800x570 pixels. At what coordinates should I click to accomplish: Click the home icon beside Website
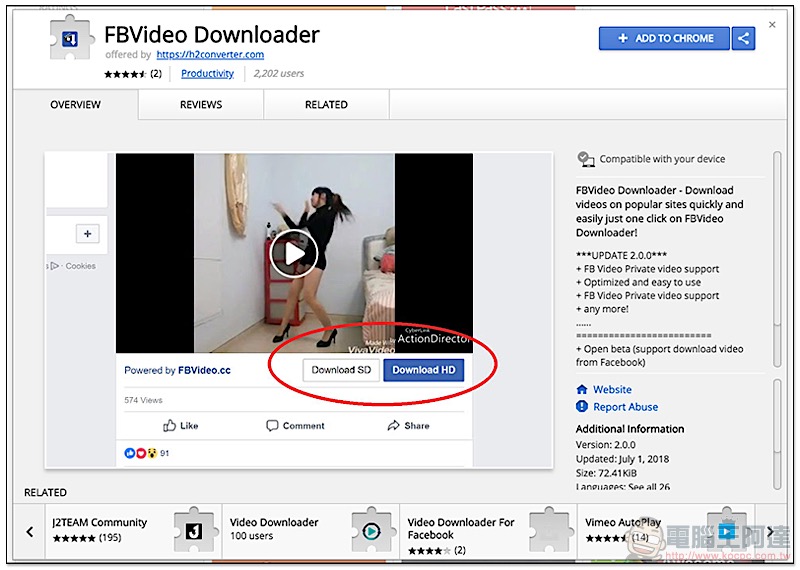(x=582, y=389)
